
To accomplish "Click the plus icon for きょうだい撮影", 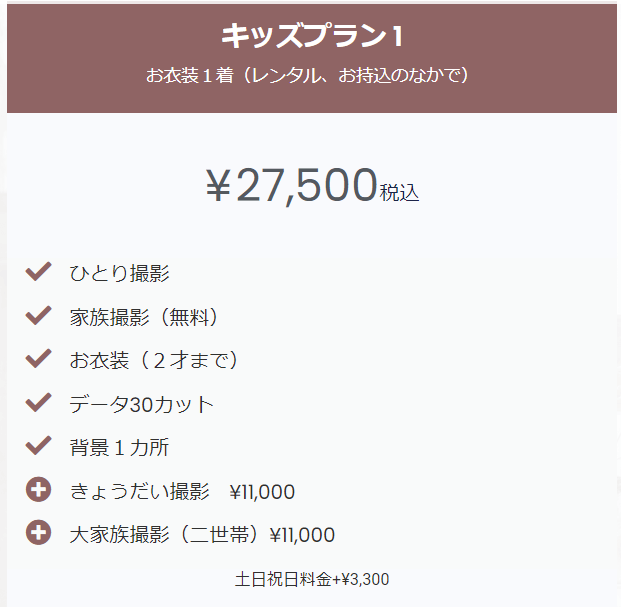I will pyautogui.click(x=38, y=489).
